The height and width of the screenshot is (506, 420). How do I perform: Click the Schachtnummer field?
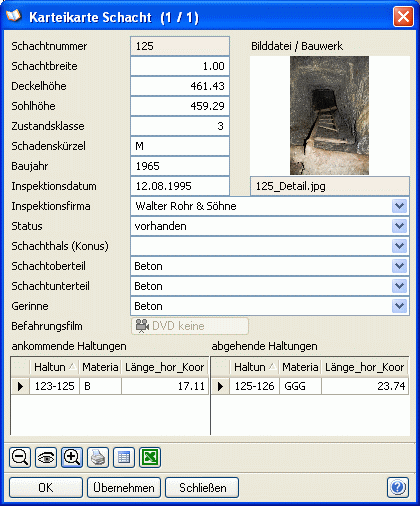[180, 46]
